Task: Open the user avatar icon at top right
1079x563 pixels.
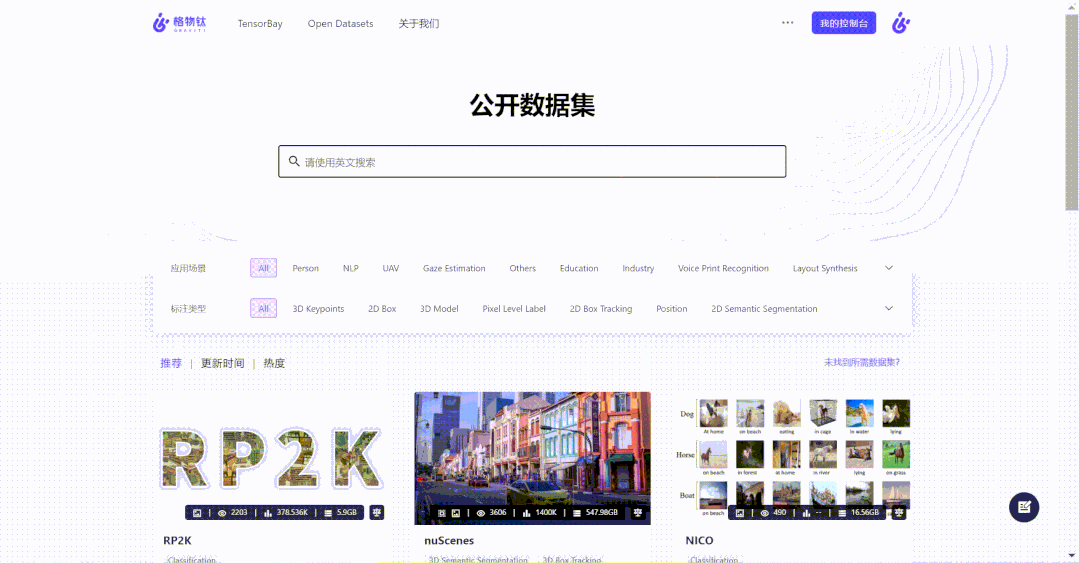Action: pos(901,23)
